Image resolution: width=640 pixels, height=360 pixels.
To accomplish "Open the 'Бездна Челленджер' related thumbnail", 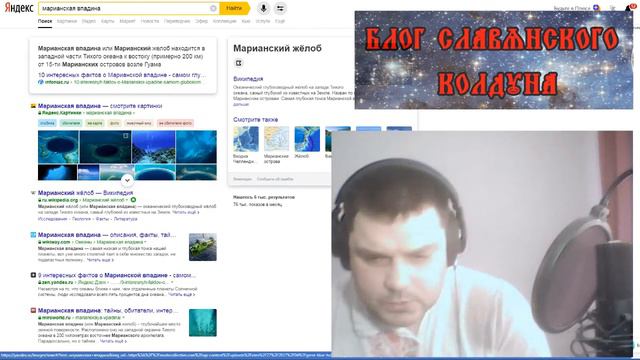I will (246, 139).
